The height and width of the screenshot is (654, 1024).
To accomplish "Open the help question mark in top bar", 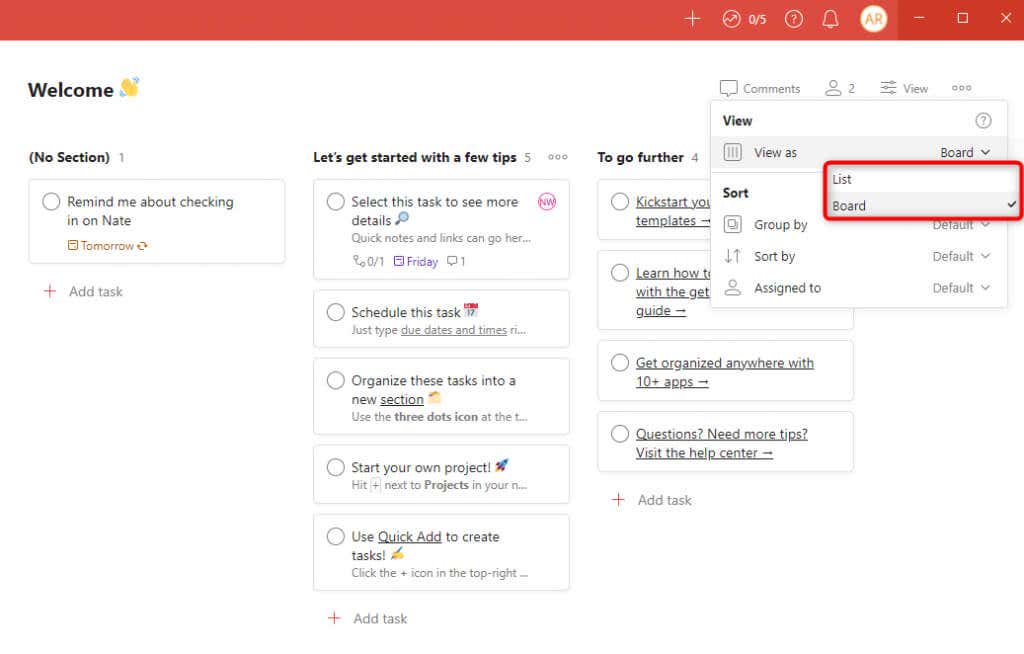I will pos(793,19).
